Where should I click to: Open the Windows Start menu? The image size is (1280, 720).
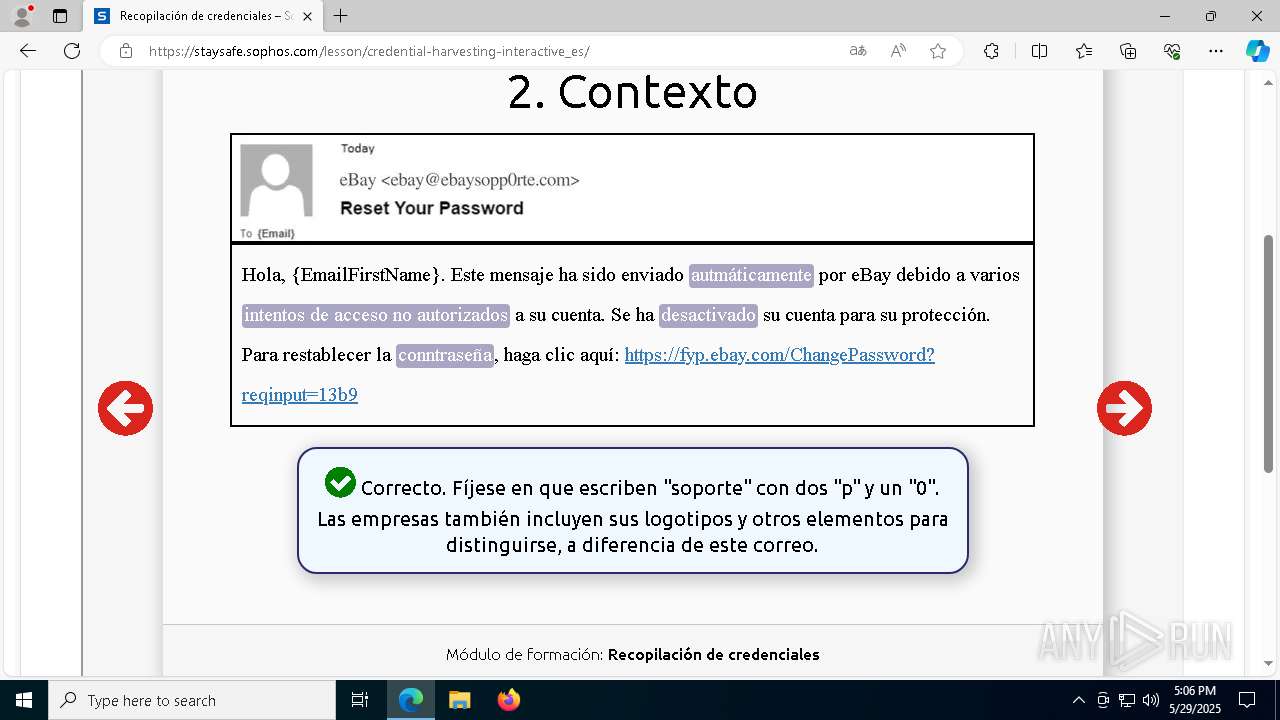click(x=24, y=700)
